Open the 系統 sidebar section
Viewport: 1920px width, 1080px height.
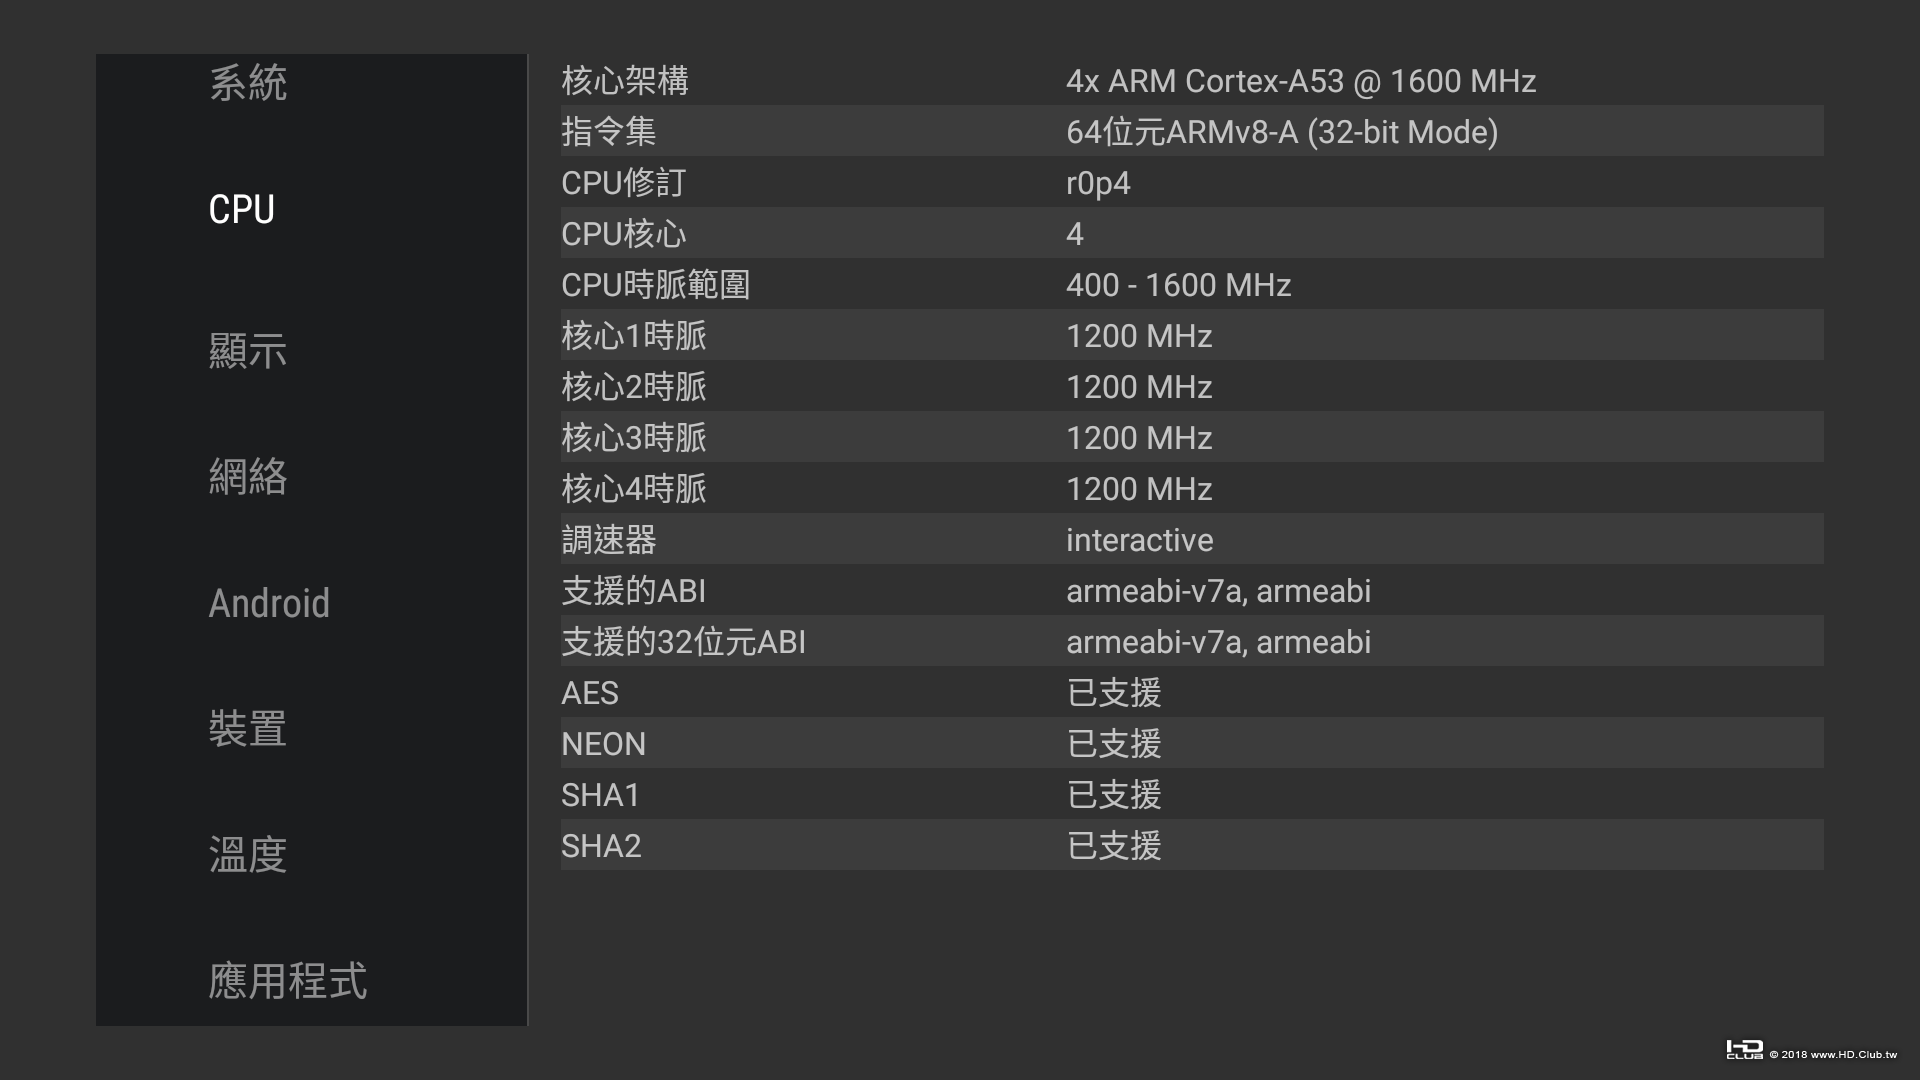click(248, 83)
